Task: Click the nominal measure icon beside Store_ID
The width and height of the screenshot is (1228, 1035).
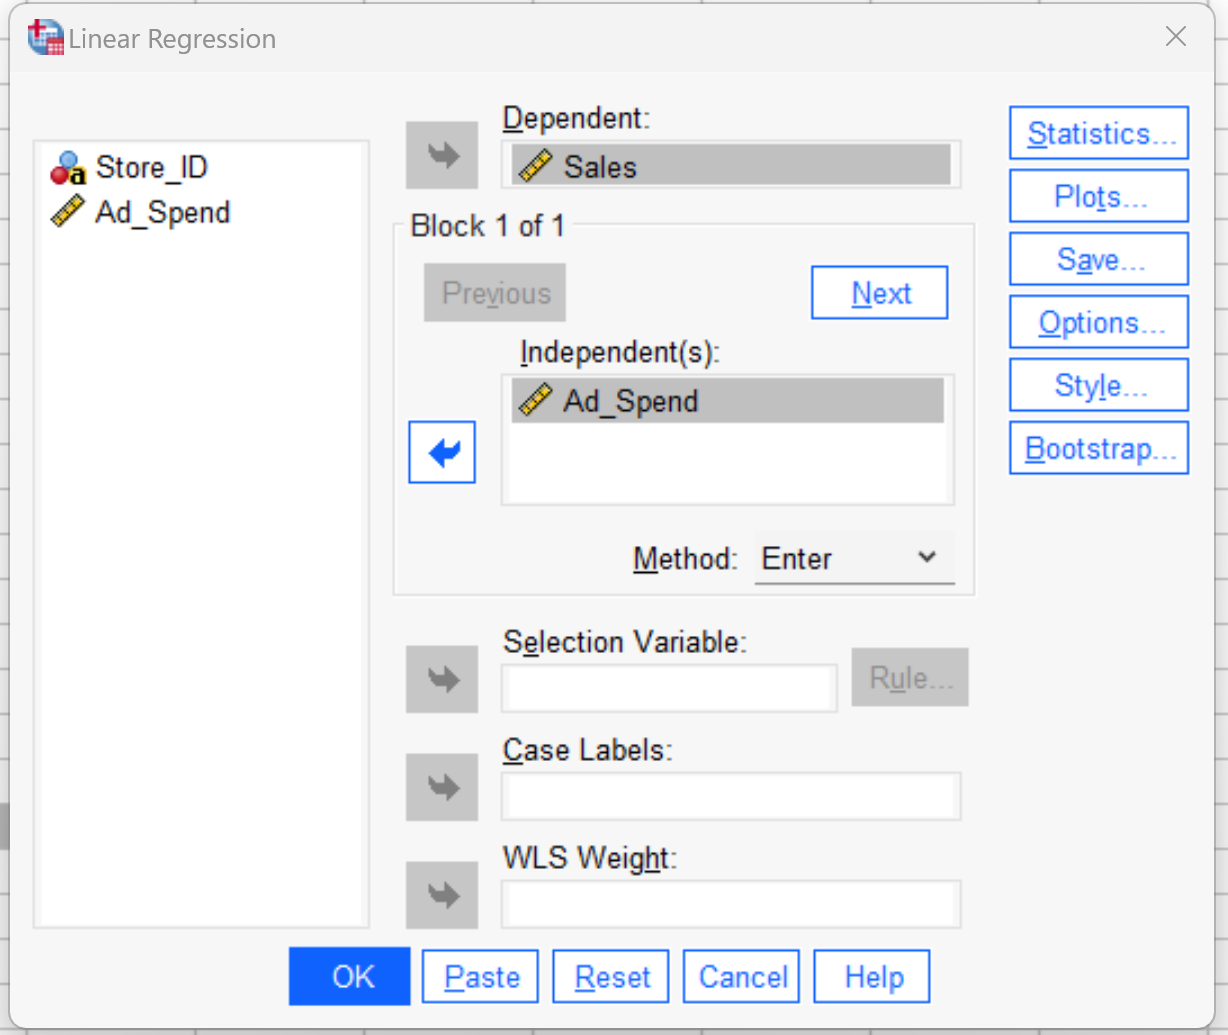Action: click(x=66, y=166)
